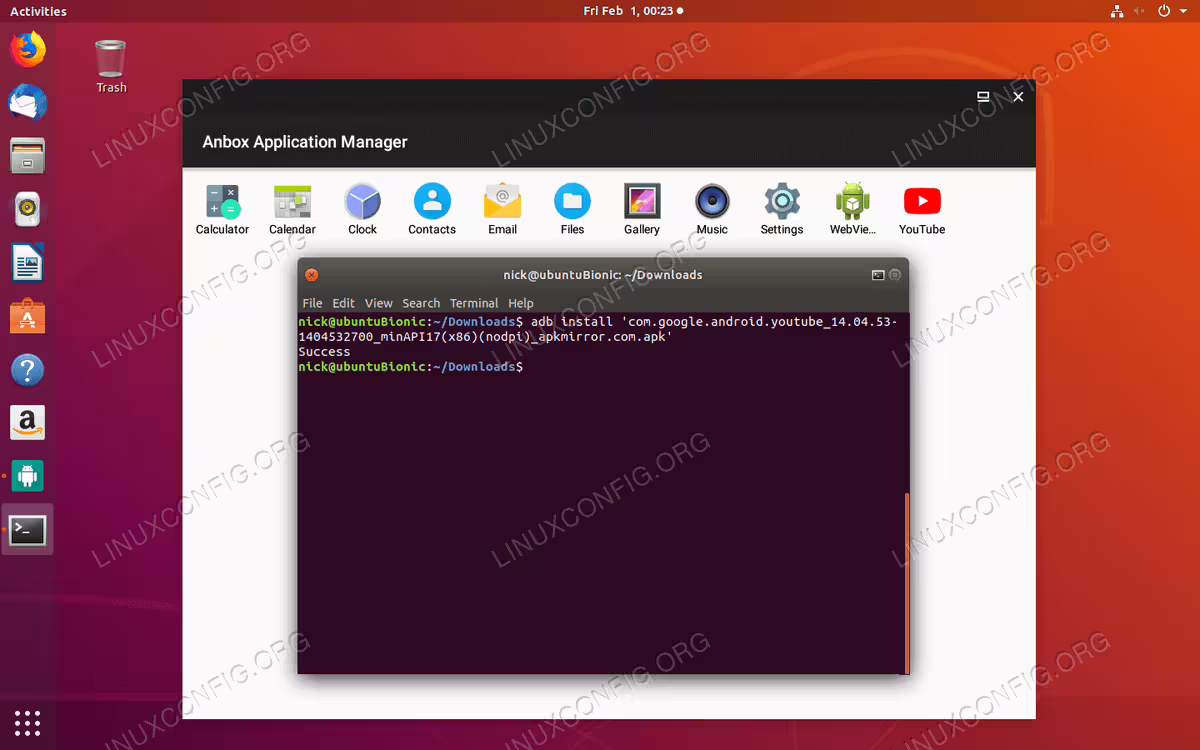This screenshot has height=750, width=1200.
Task: Open the terminal File menu
Action: point(312,303)
